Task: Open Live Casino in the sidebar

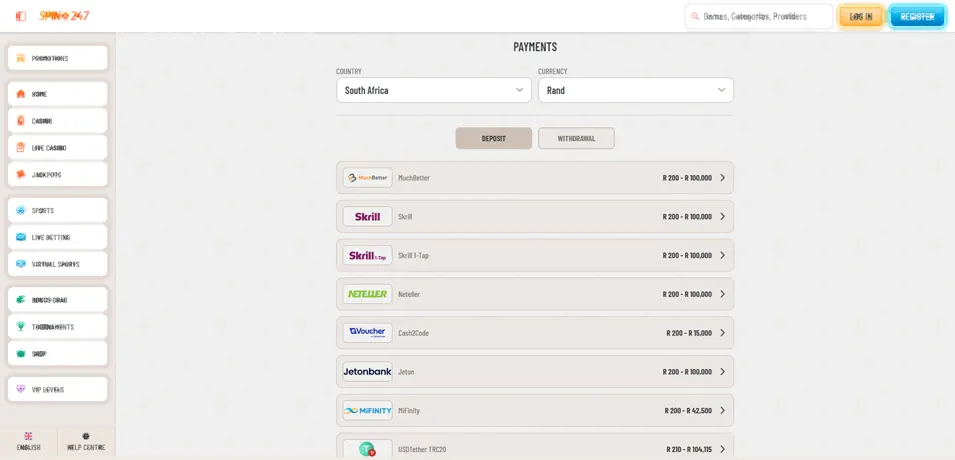Action: [x=57, y=148]
